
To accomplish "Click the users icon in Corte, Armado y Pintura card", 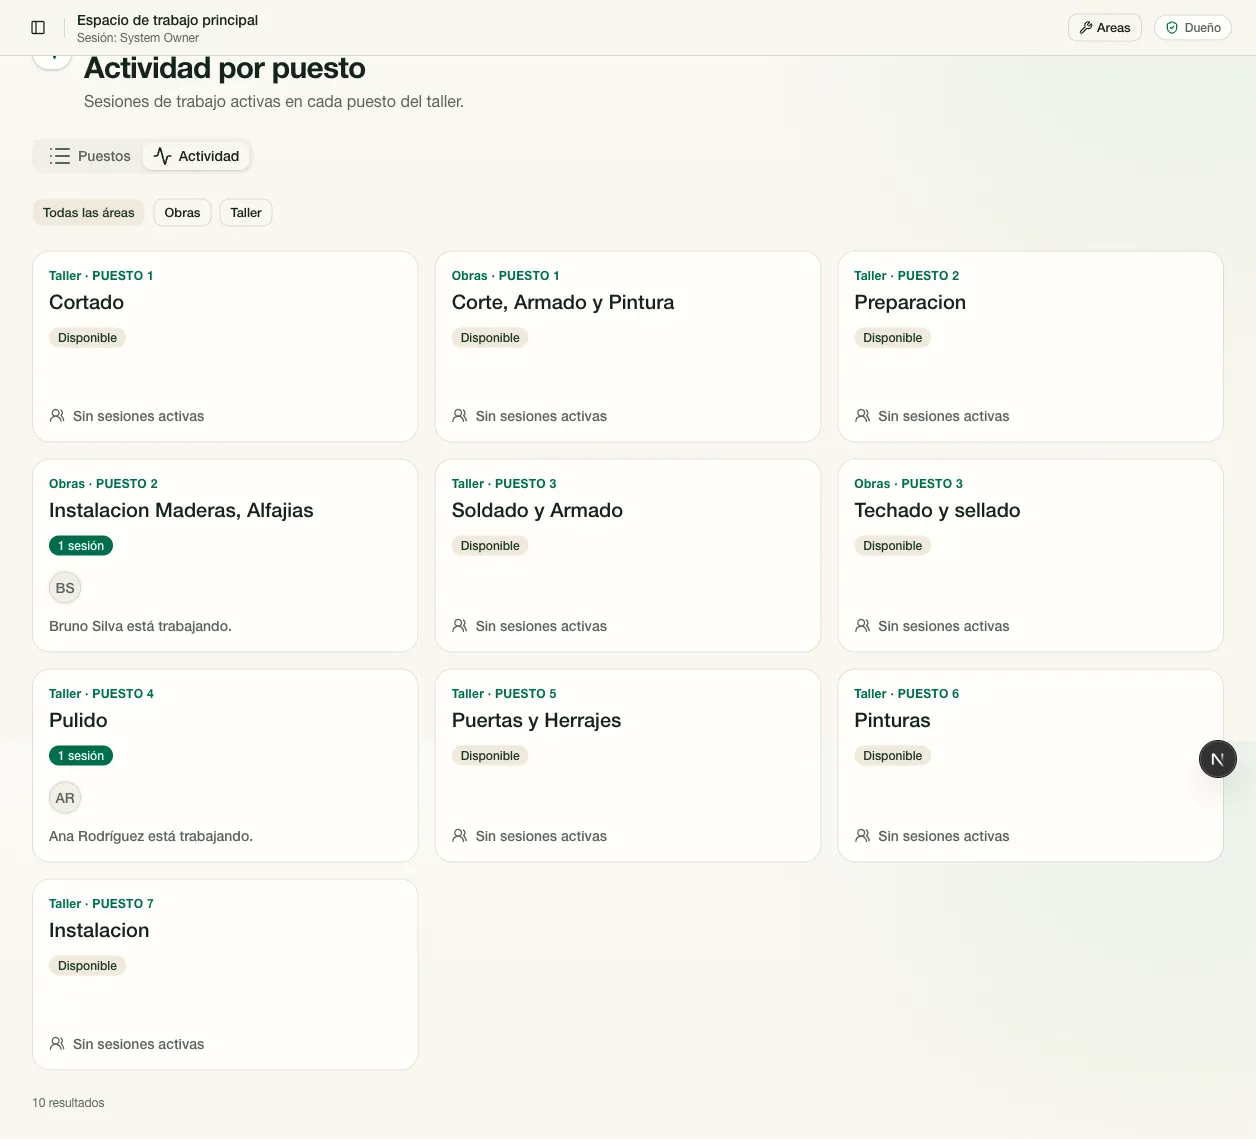I will click(x=460, y=415).
